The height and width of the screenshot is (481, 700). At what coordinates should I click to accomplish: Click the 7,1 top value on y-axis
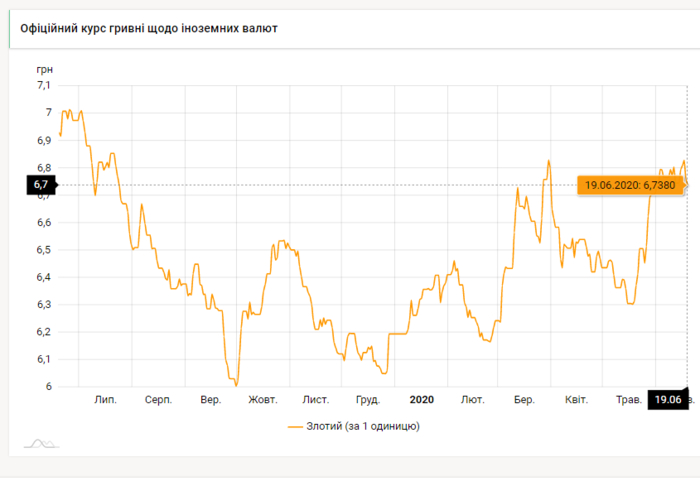(43, 85)
